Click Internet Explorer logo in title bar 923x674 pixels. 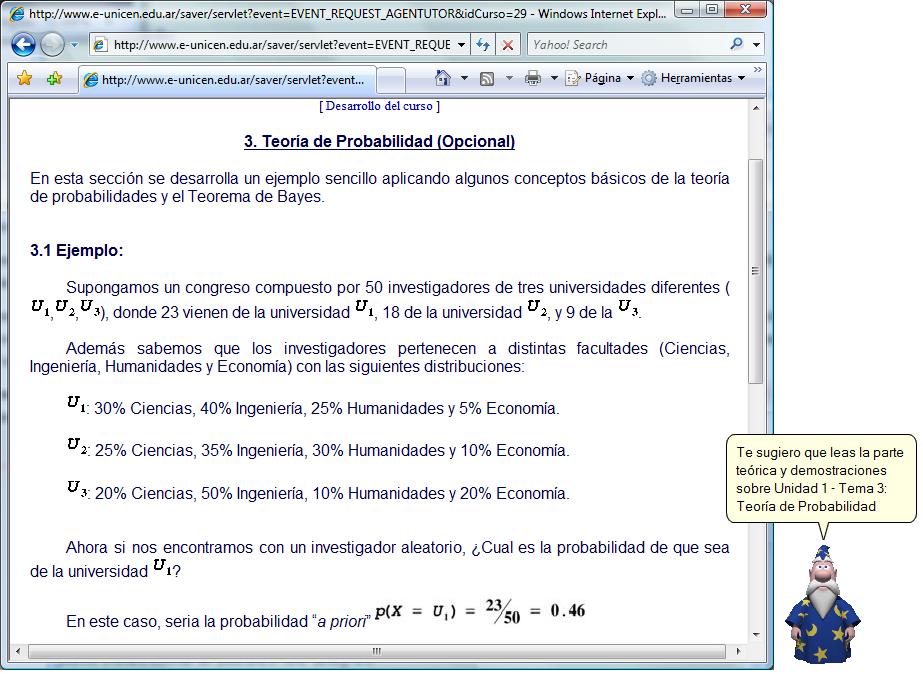[17, 13]
